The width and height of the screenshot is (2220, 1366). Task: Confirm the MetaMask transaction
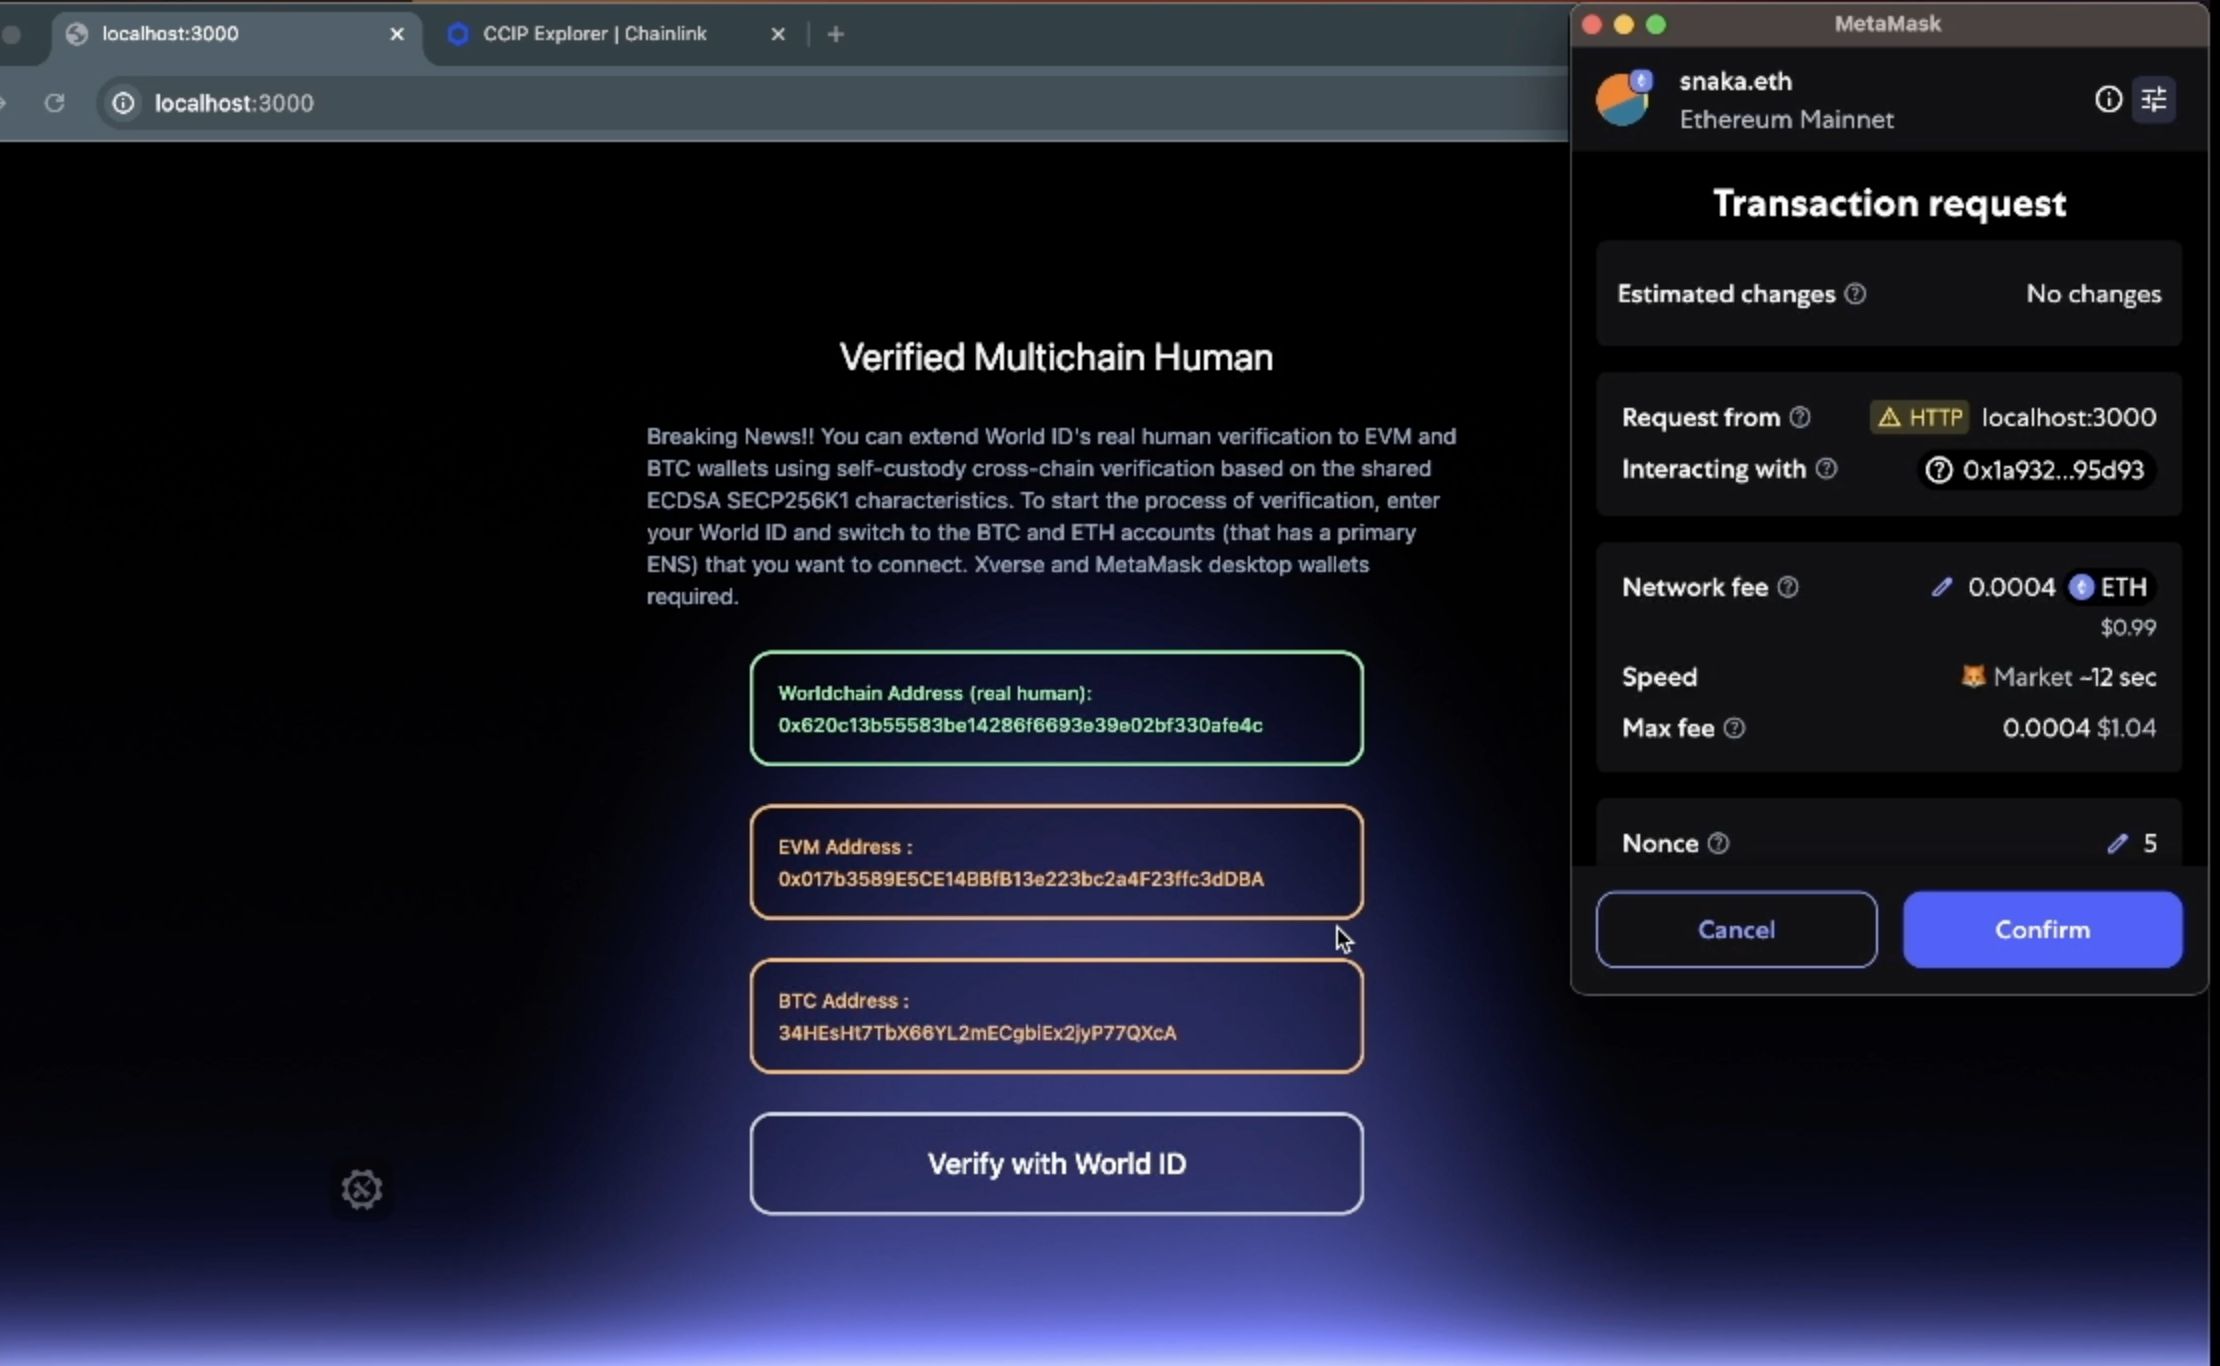[x=2042, y=929]
